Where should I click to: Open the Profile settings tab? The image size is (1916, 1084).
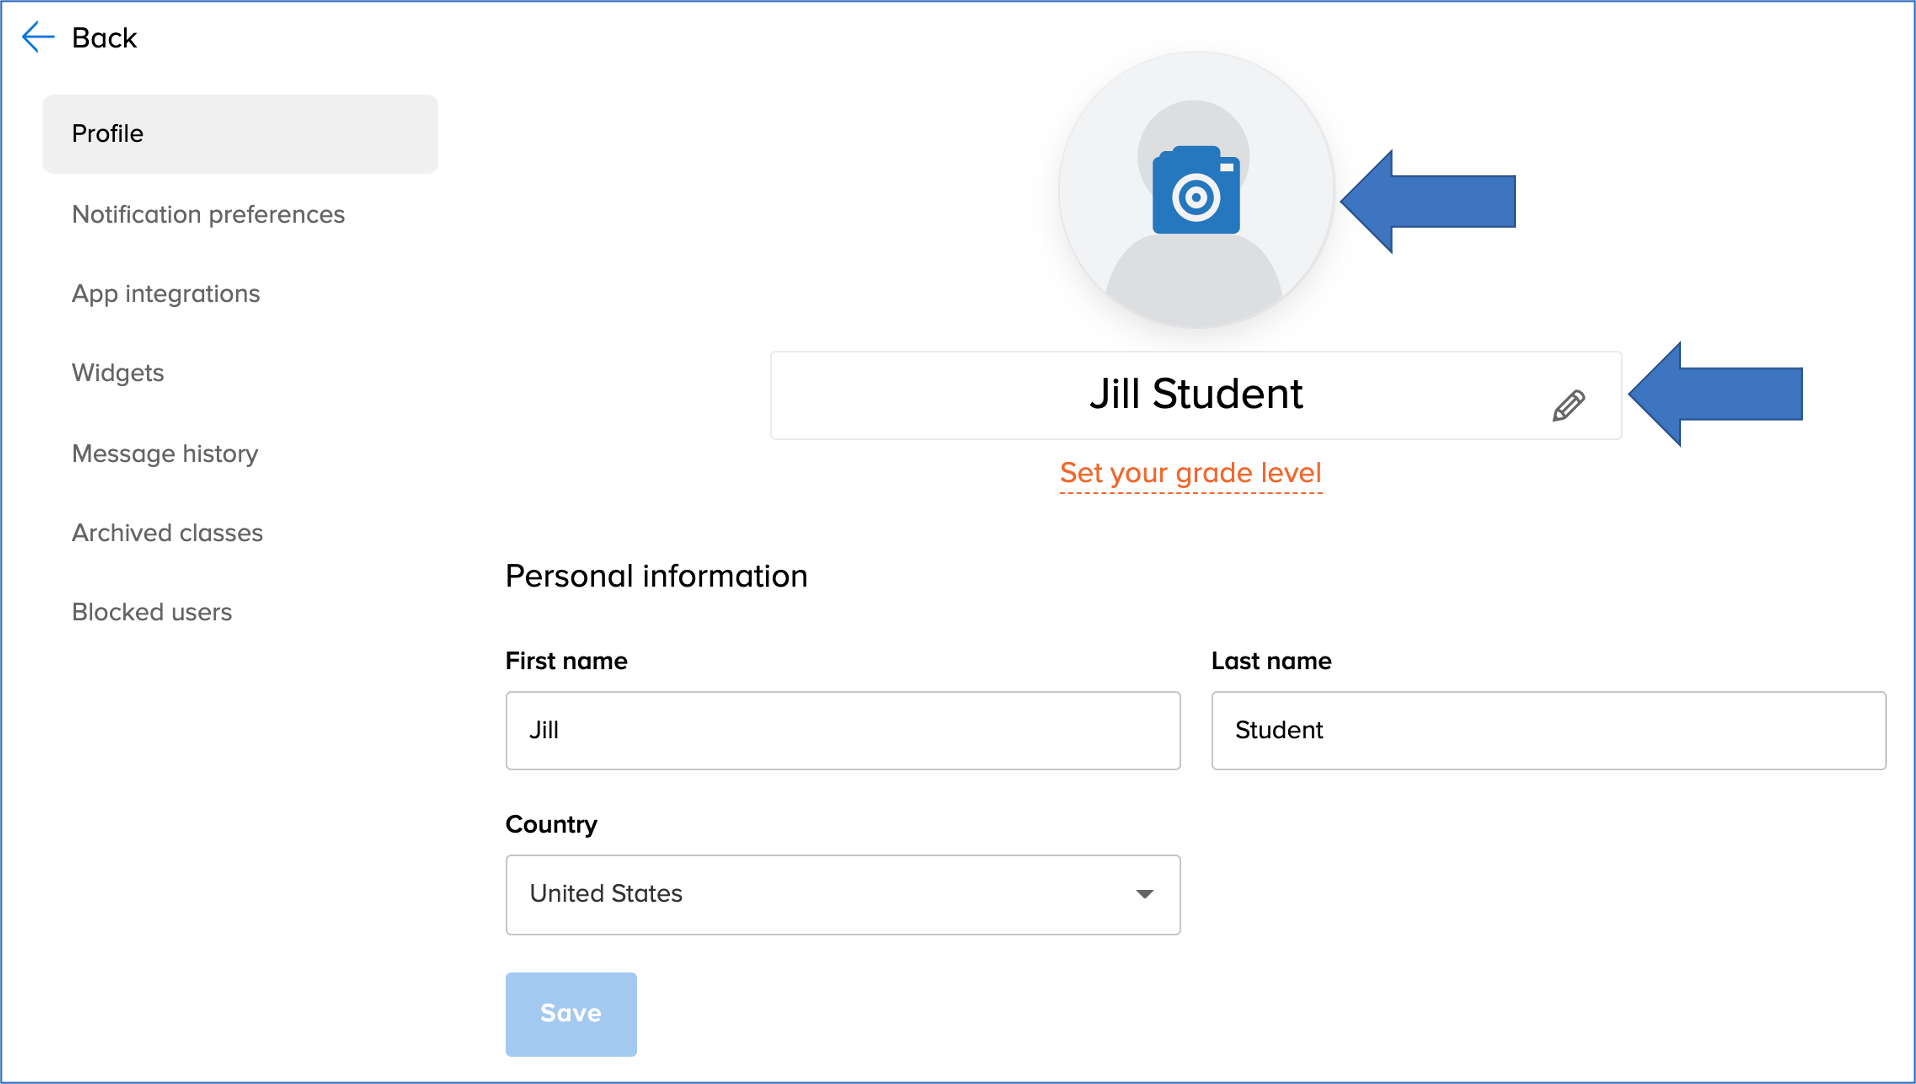click(x=240, y=134)
